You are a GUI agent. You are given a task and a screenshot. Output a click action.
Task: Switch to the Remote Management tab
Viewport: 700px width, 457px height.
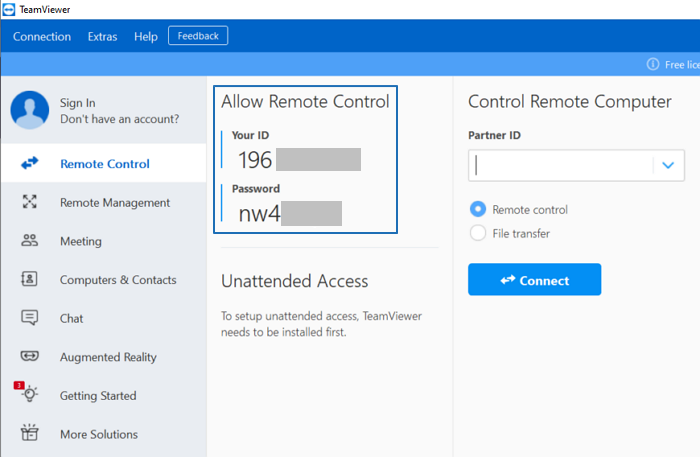pos(104,202)
